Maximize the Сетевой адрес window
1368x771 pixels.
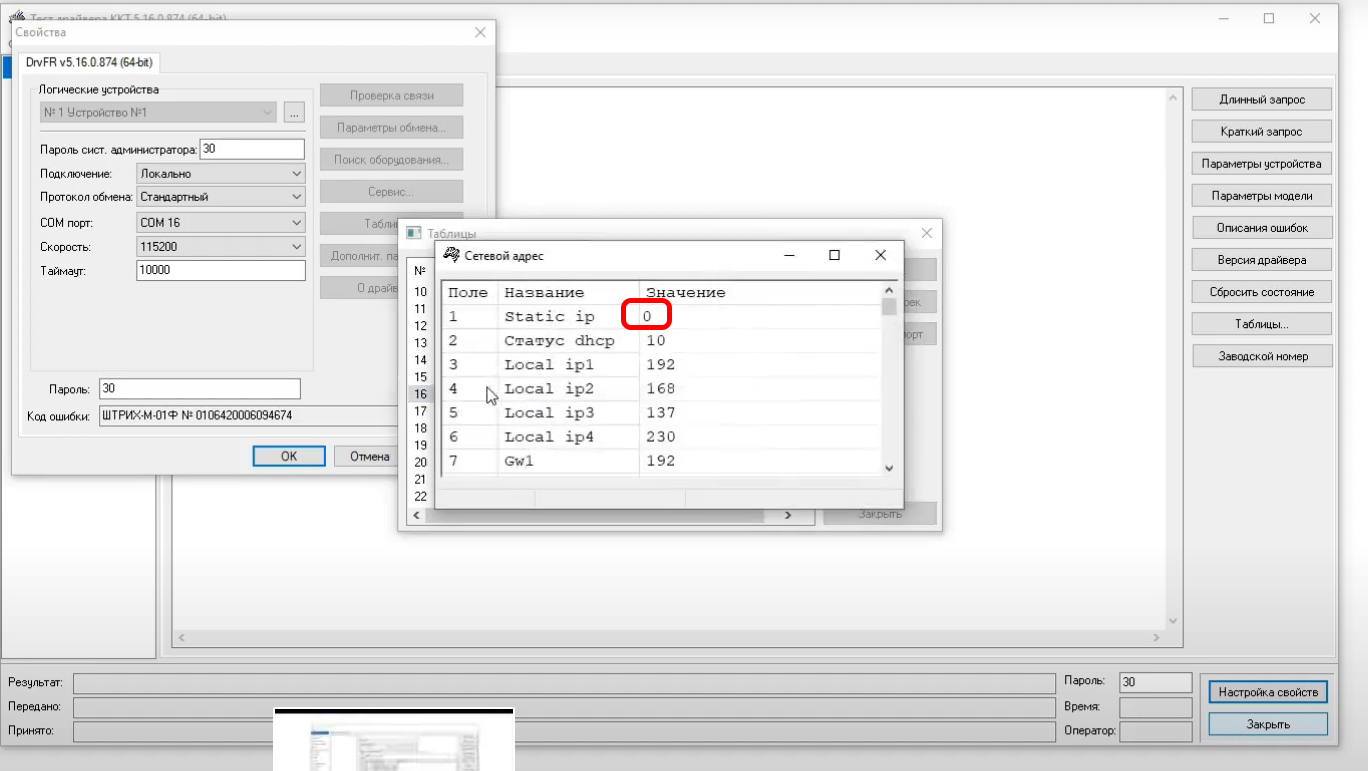[x=834, y=256]
